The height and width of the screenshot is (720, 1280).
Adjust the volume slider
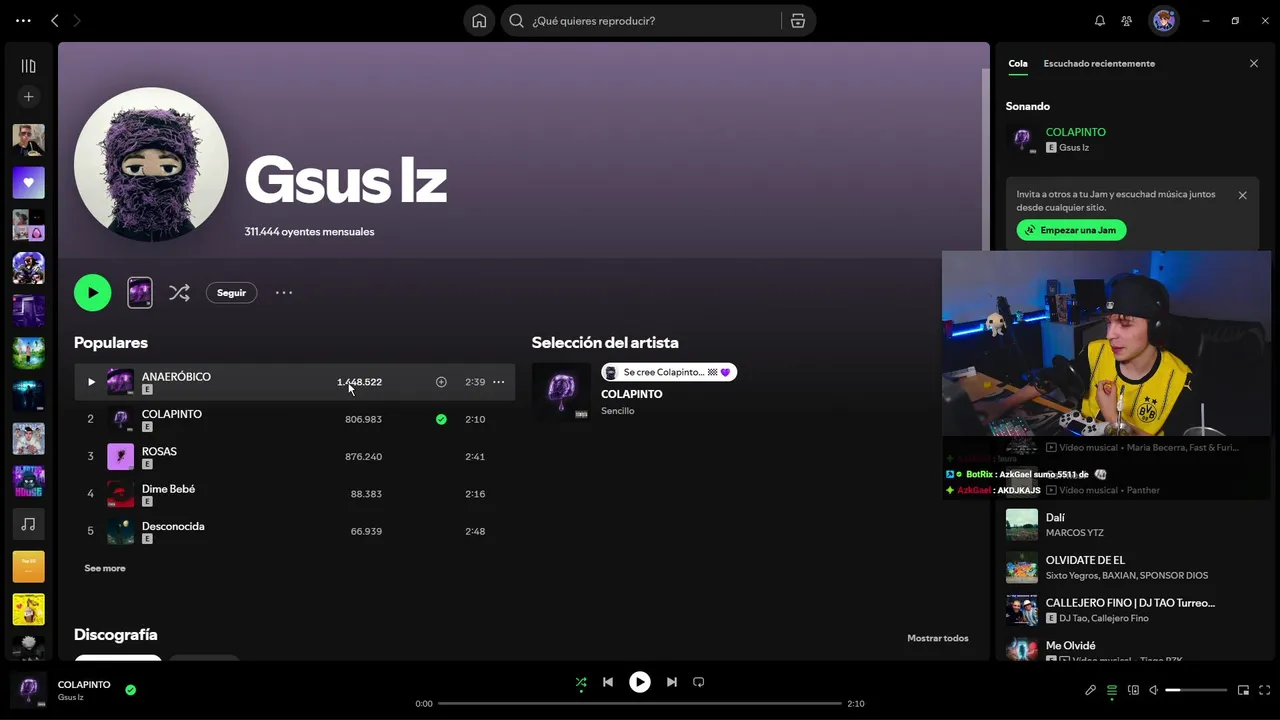(x=1196, y=690)
